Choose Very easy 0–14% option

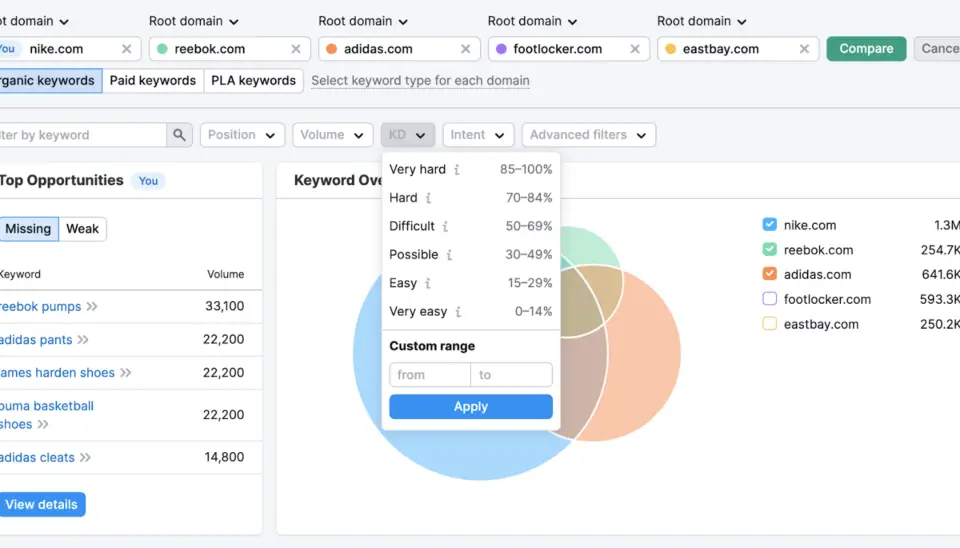tap(471, 312)
